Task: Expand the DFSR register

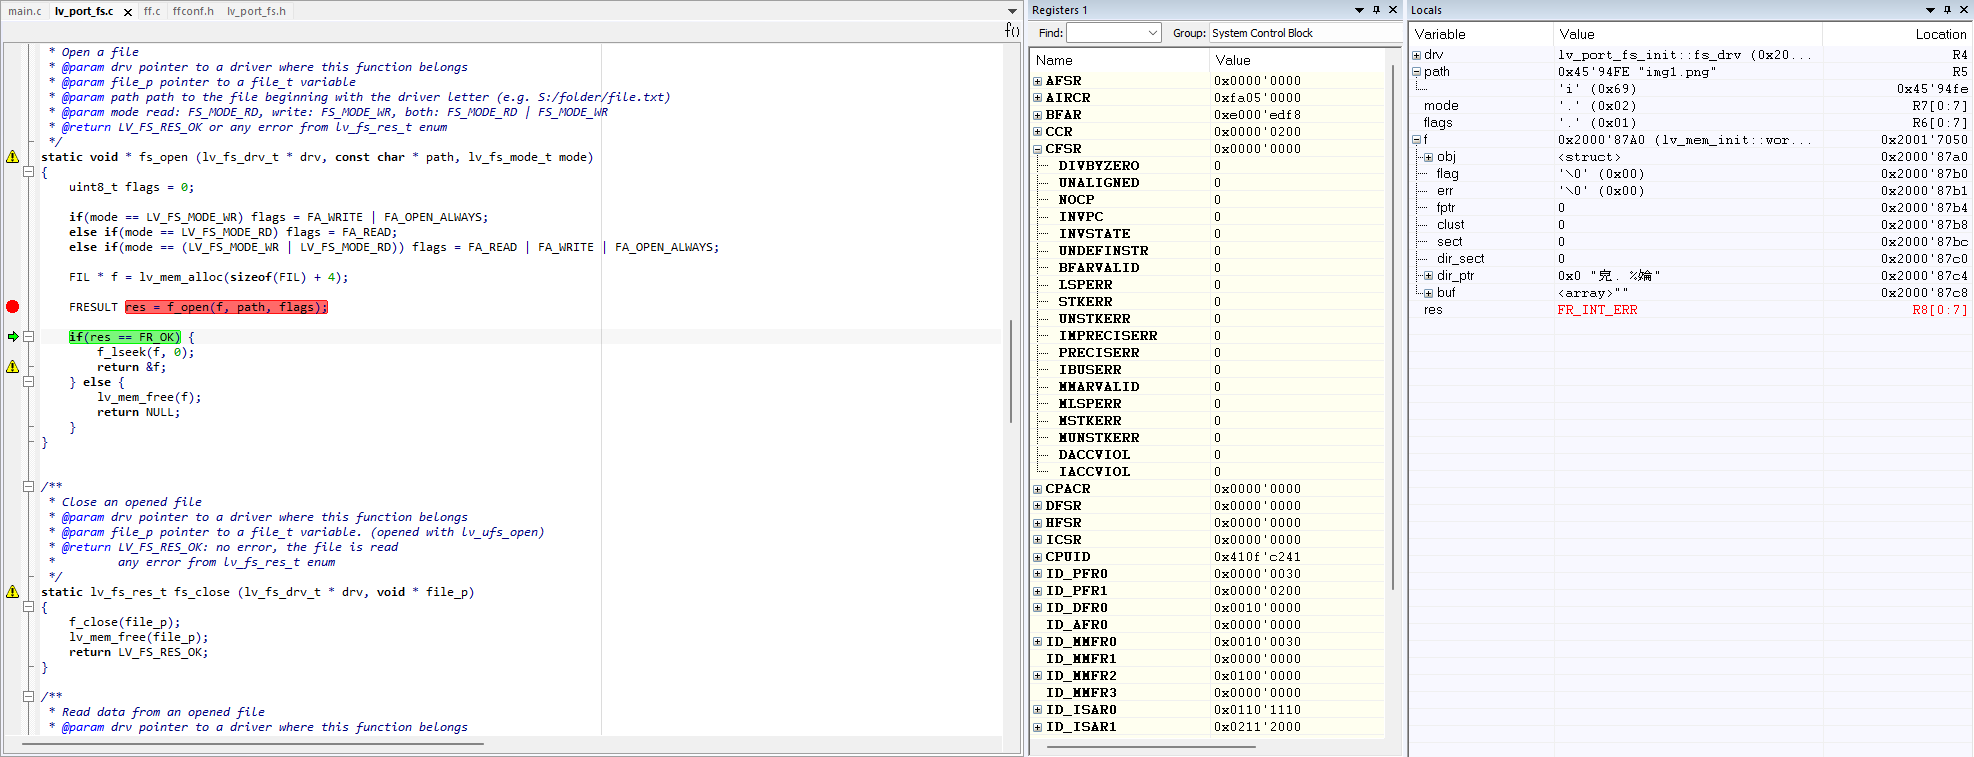Action: pyautogui.click(x=1038, y=506)
